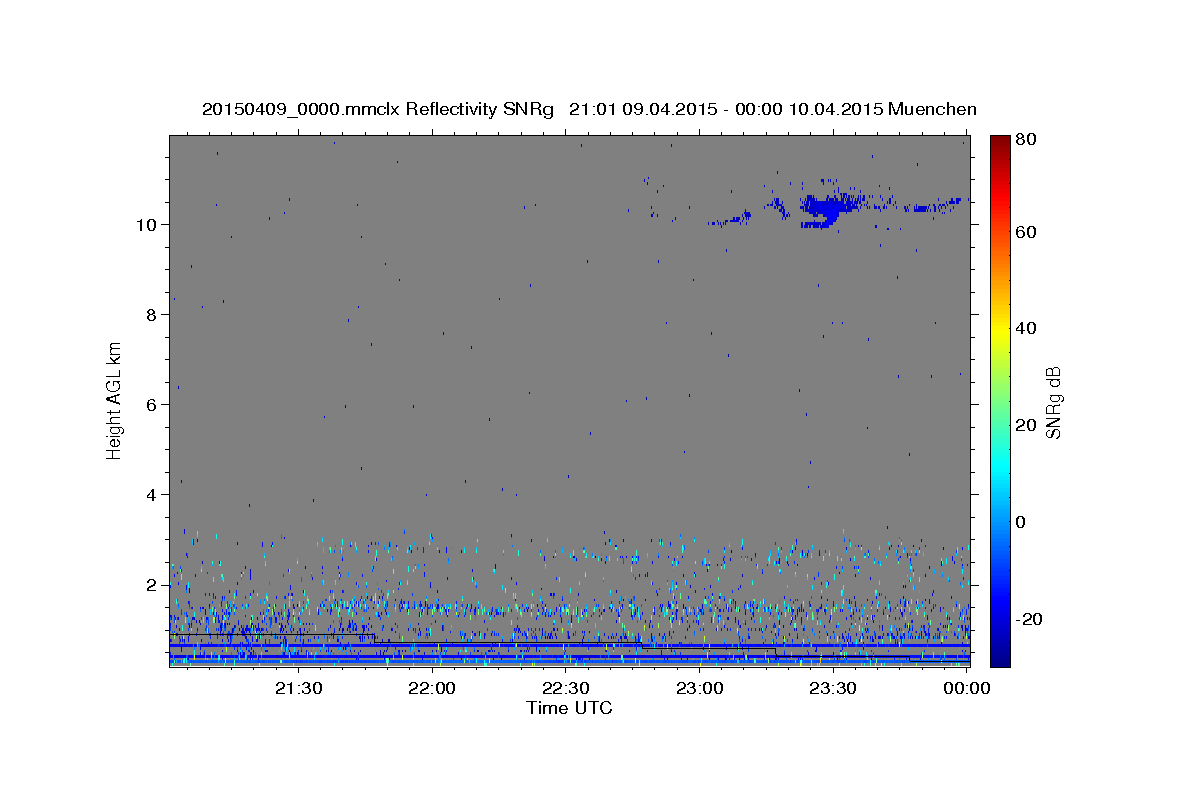The height and width of the screenshot is (800, 1200).
Task: Click the 23:30 time tick label
Action: 832,688
